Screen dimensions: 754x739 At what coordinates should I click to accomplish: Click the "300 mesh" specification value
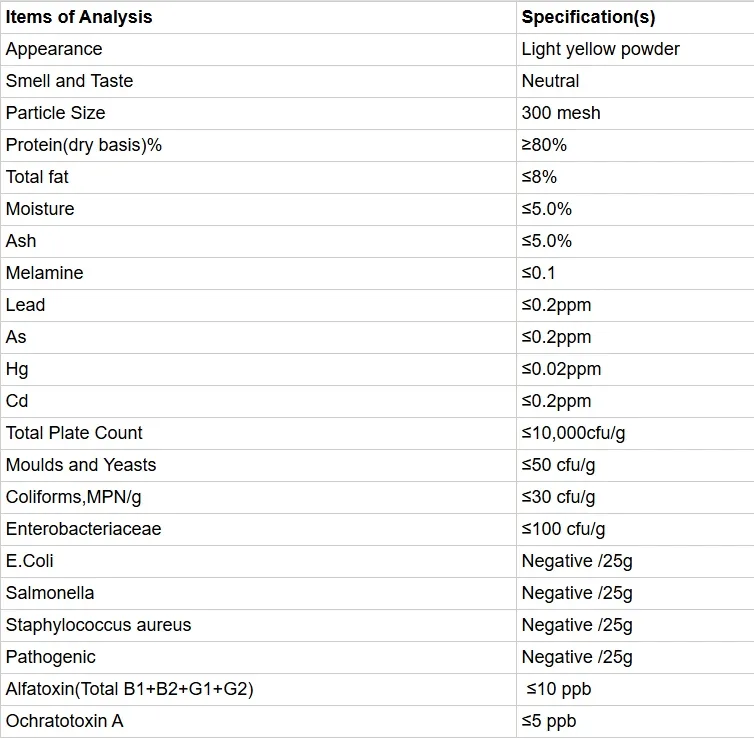(x=561, y=113)
